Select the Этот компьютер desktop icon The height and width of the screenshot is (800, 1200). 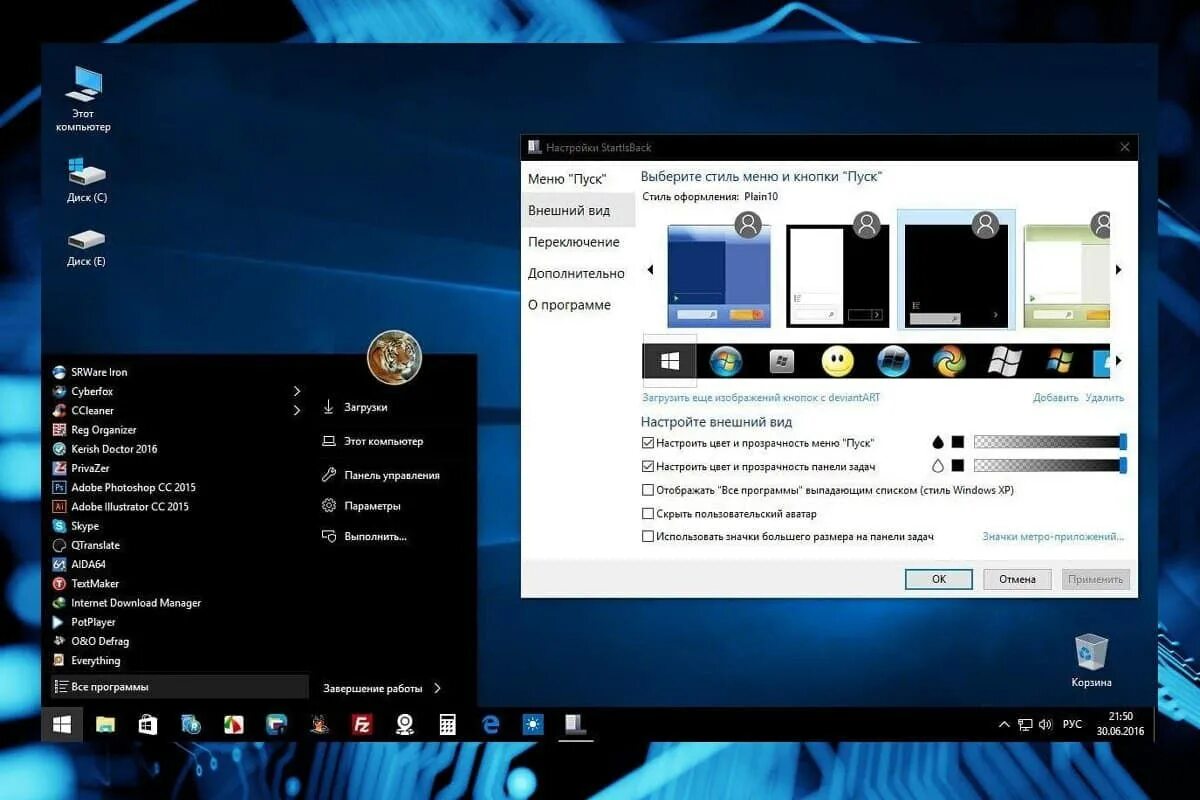(x=84, y=99)
